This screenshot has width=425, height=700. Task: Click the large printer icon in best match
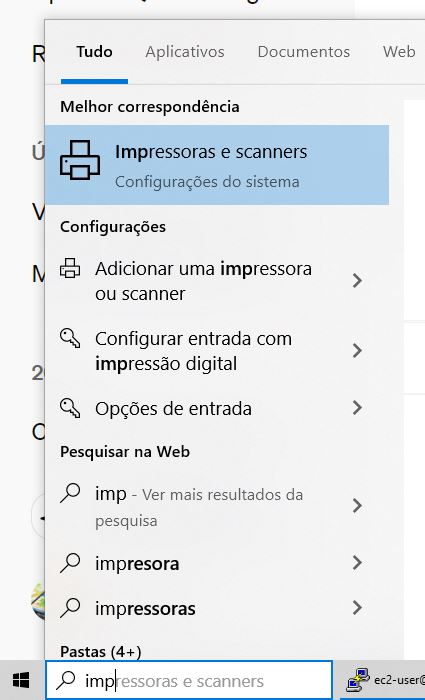[x=80, y=160]
